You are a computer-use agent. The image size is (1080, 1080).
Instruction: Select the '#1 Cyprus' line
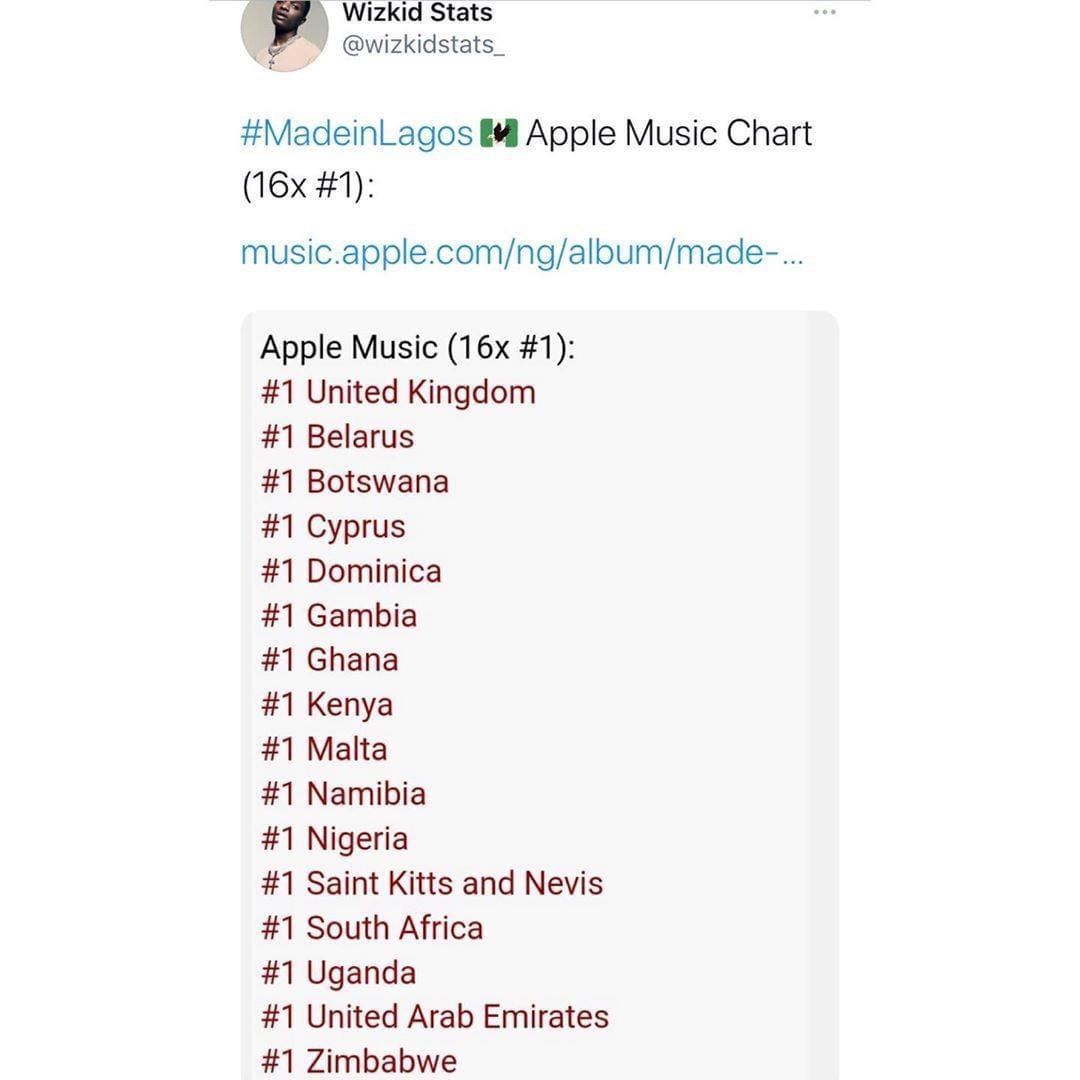[x=333, y=527]
